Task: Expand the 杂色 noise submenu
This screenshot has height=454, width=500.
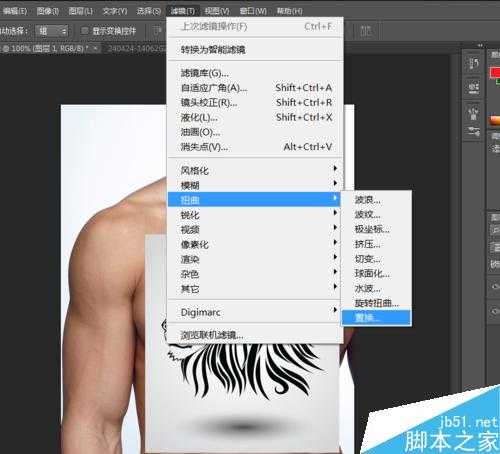Action: coord(255,274)
